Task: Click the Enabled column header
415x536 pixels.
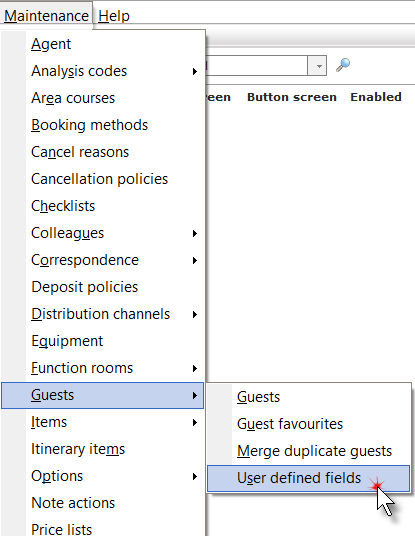Action: point(376,97)
